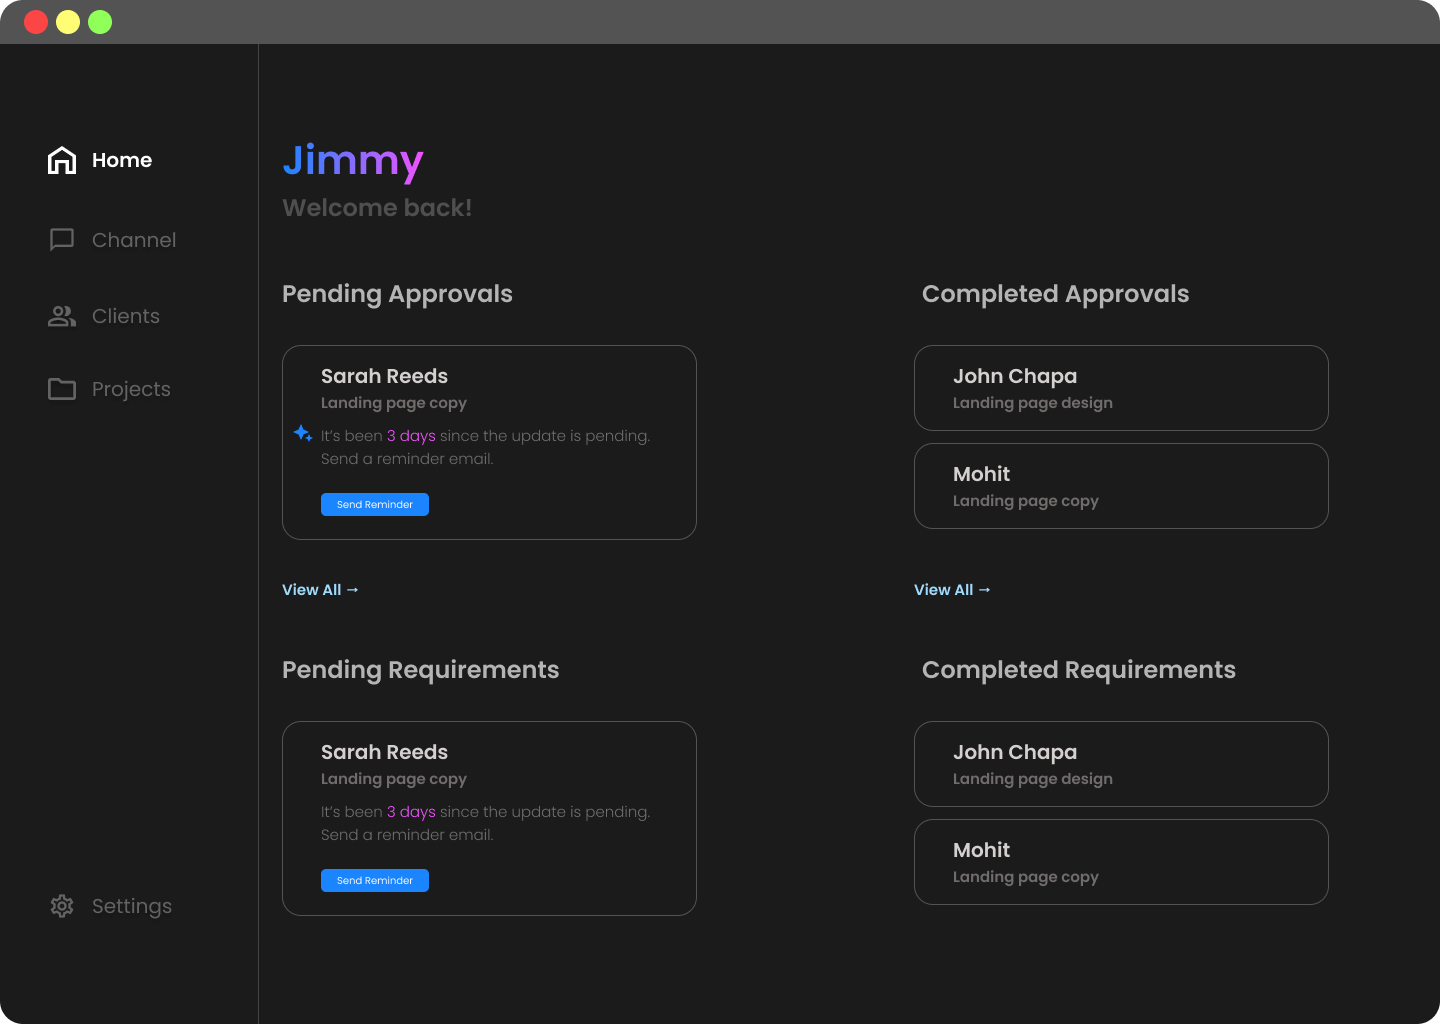Open View All under Pending Approvals

pyautogui.click(x=313, y=589)
